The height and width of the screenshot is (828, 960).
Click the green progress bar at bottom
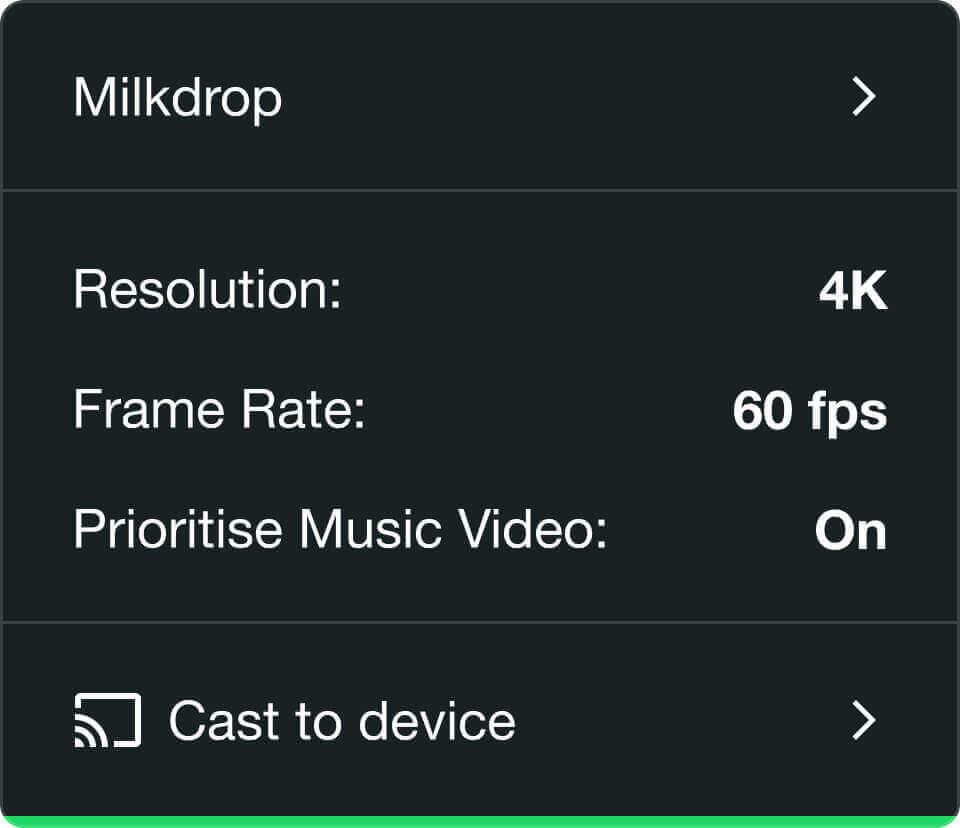[x=480, y=822]
